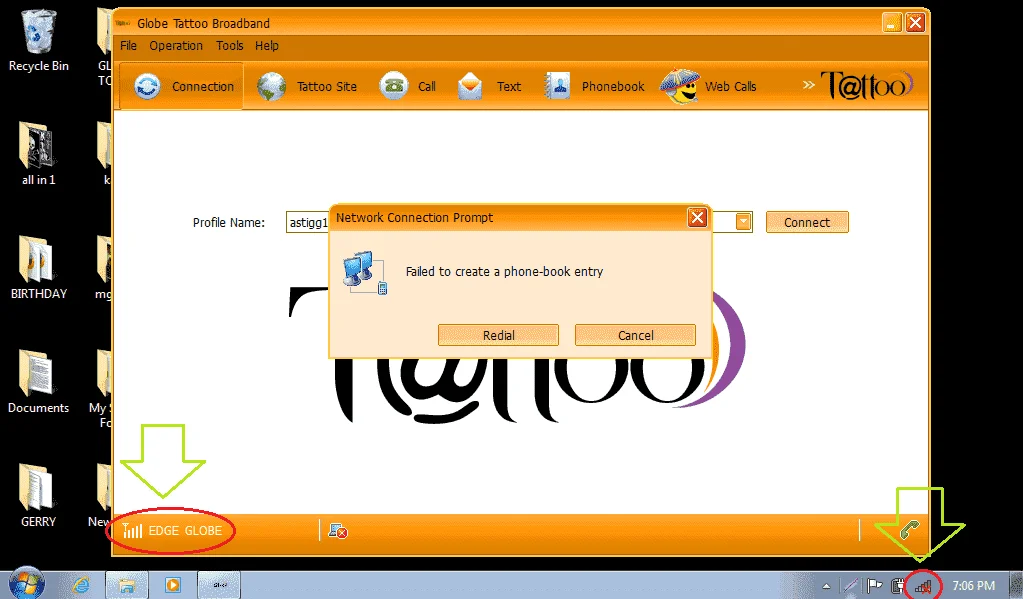
Task: Click the pen tray icon
Action: pyautogui.click(x=849, y=585)
